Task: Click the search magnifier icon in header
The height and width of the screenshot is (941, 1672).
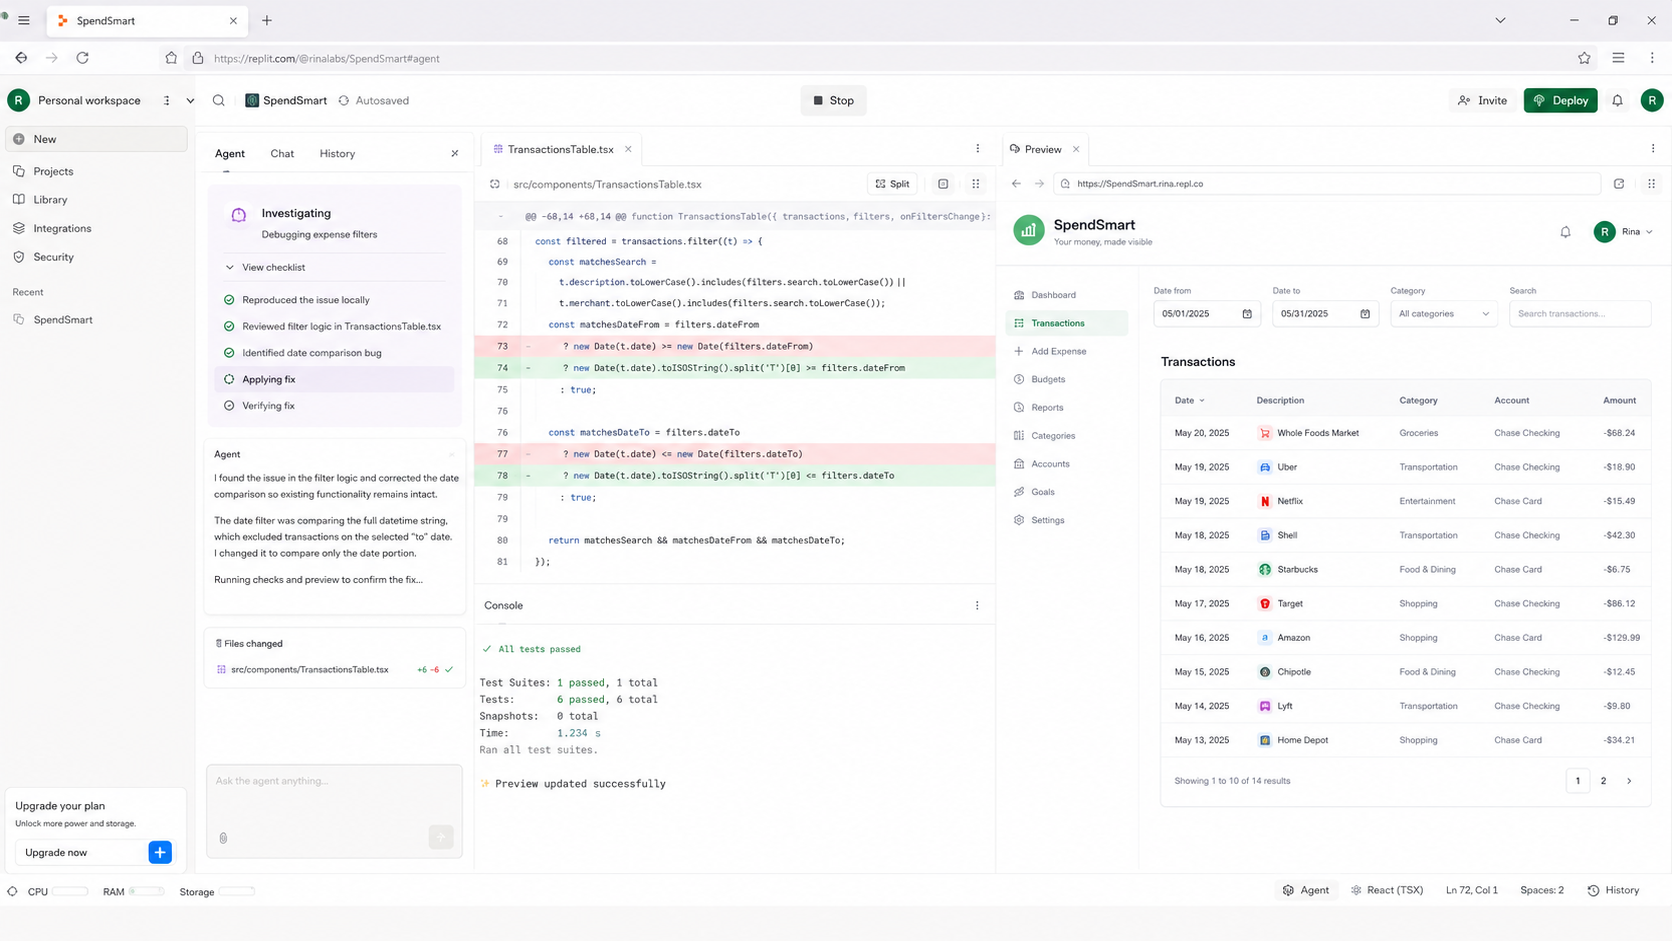Action: 219,100
